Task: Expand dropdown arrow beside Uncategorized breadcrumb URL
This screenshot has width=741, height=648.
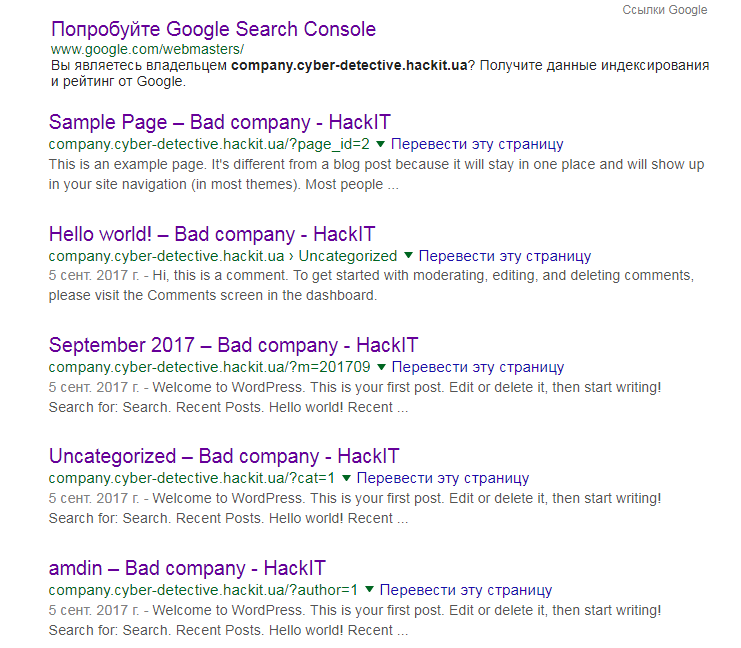Action: [408, 256]
